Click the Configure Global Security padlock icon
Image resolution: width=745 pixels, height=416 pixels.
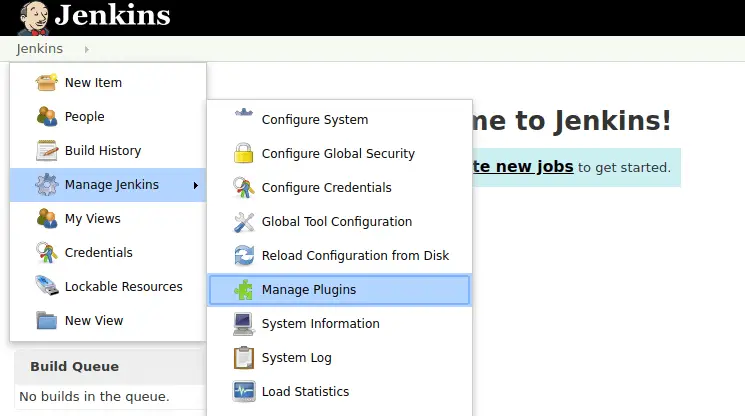(x=244, y=153)
